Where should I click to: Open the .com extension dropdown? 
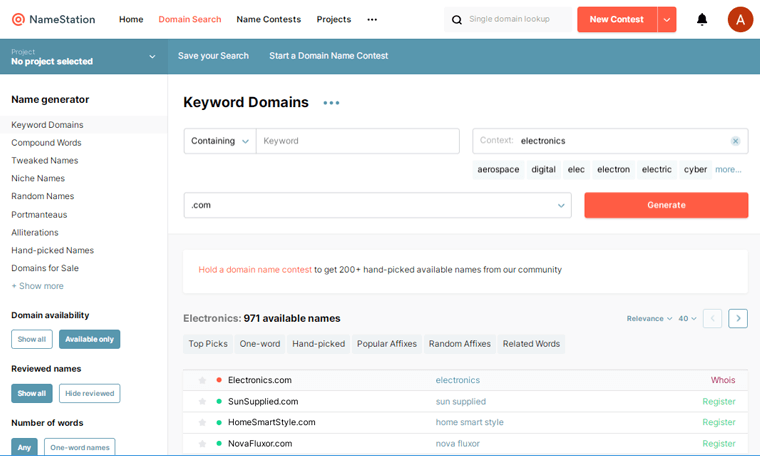click(378, 205)
